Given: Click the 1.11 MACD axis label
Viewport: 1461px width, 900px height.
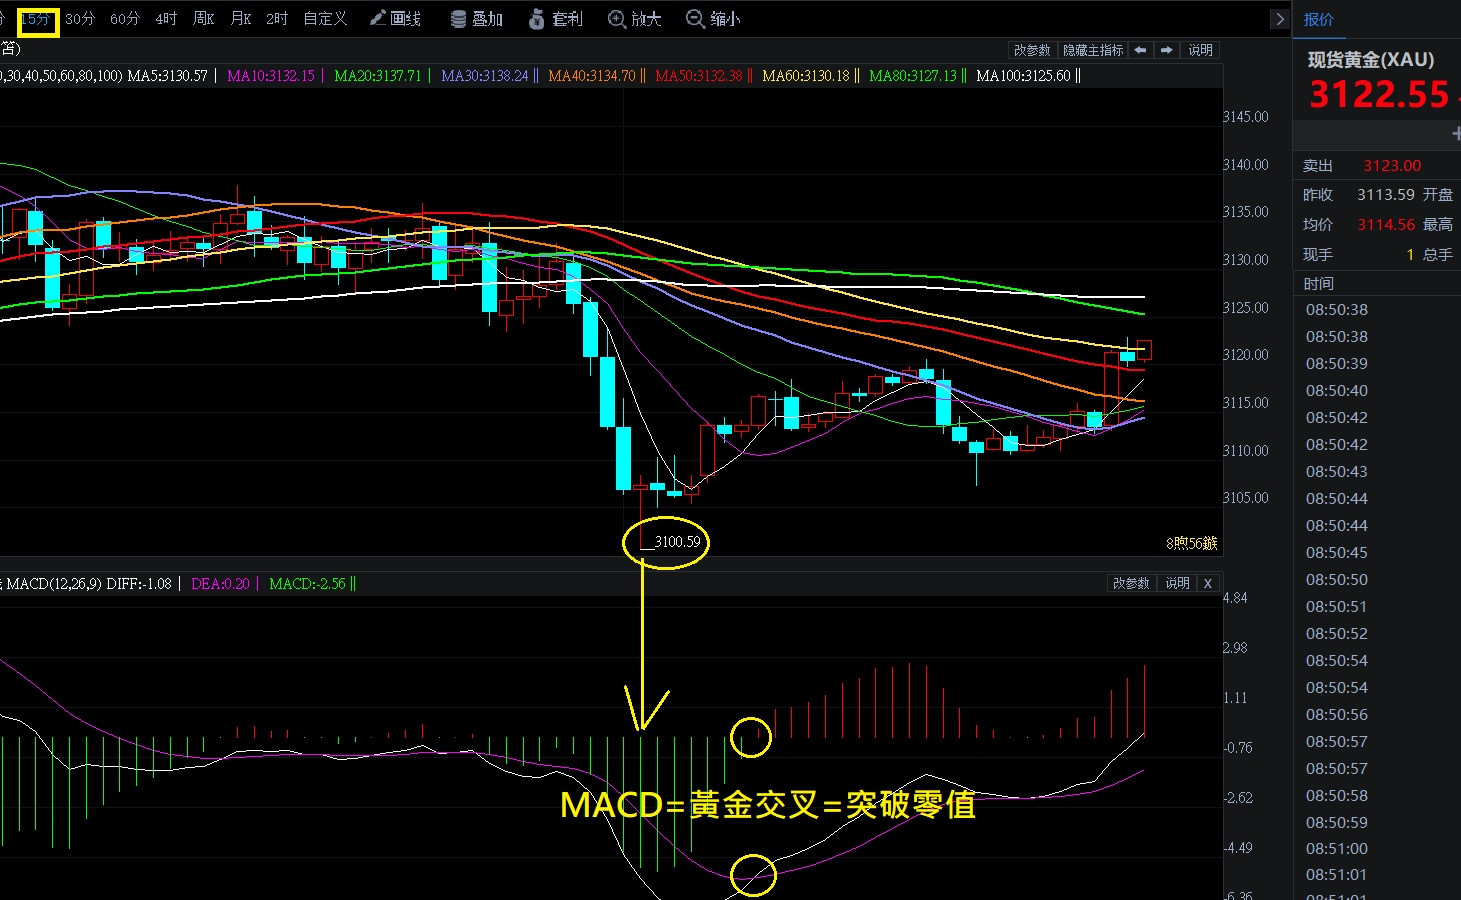Looking at the screenshot, I should click(1236, 698).
